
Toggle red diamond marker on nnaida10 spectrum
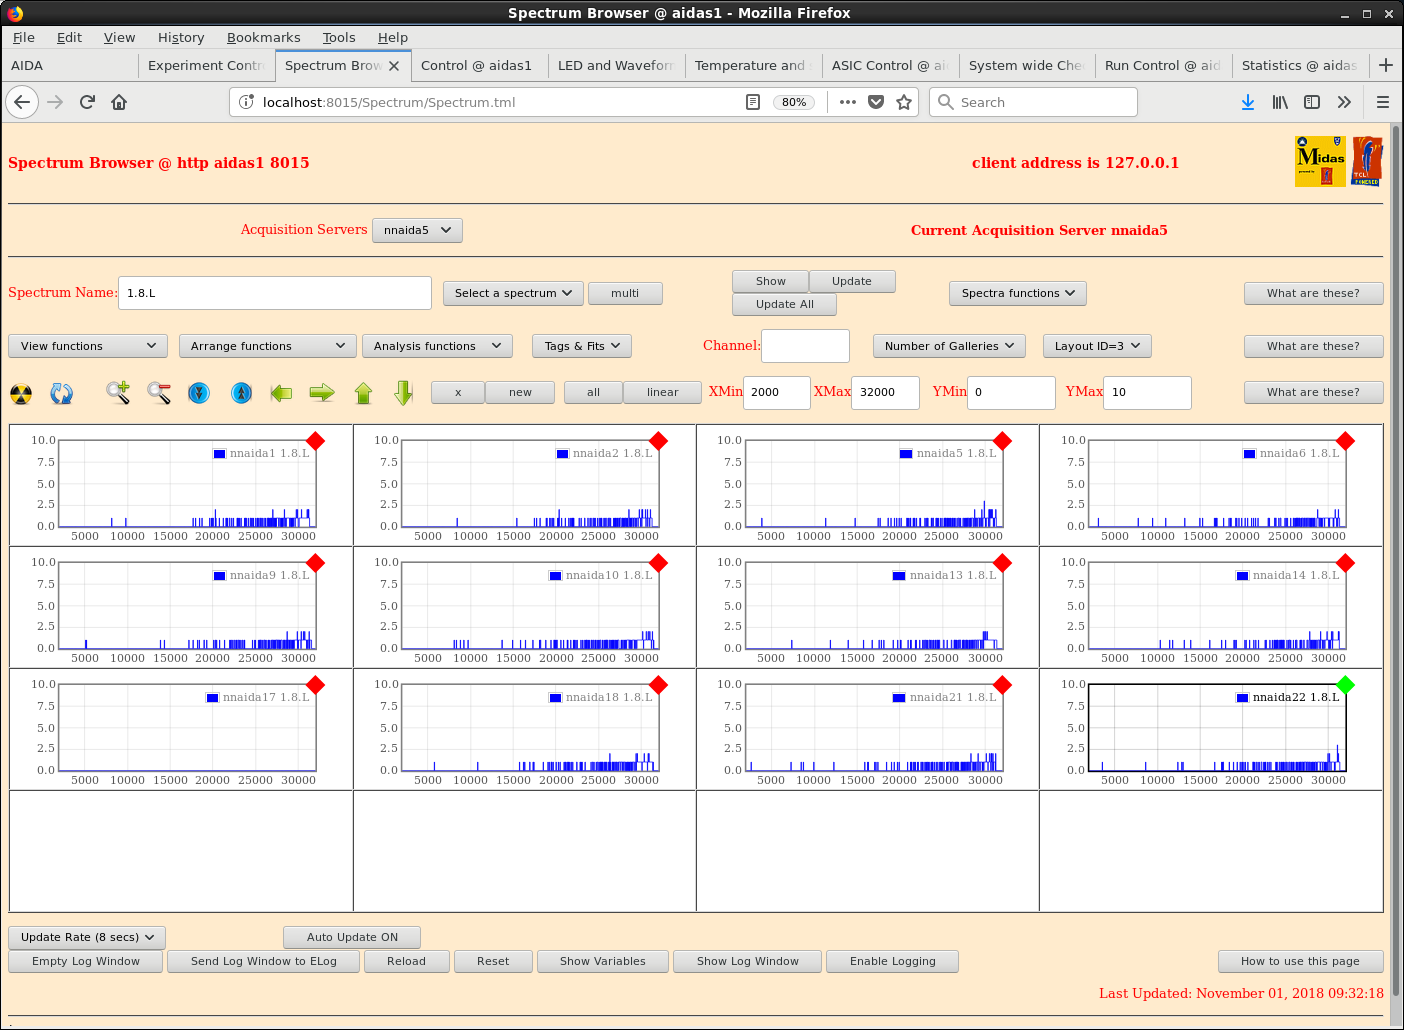658,563
